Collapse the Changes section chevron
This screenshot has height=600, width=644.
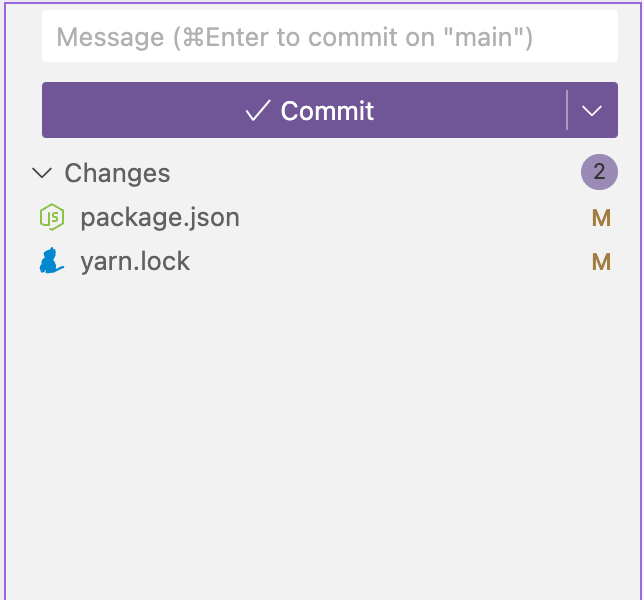pyautogui.click(x=42, y=173)
